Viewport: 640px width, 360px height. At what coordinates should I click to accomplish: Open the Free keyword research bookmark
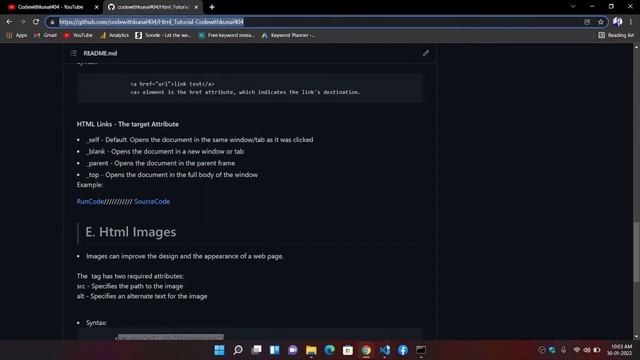click(226, 36)
